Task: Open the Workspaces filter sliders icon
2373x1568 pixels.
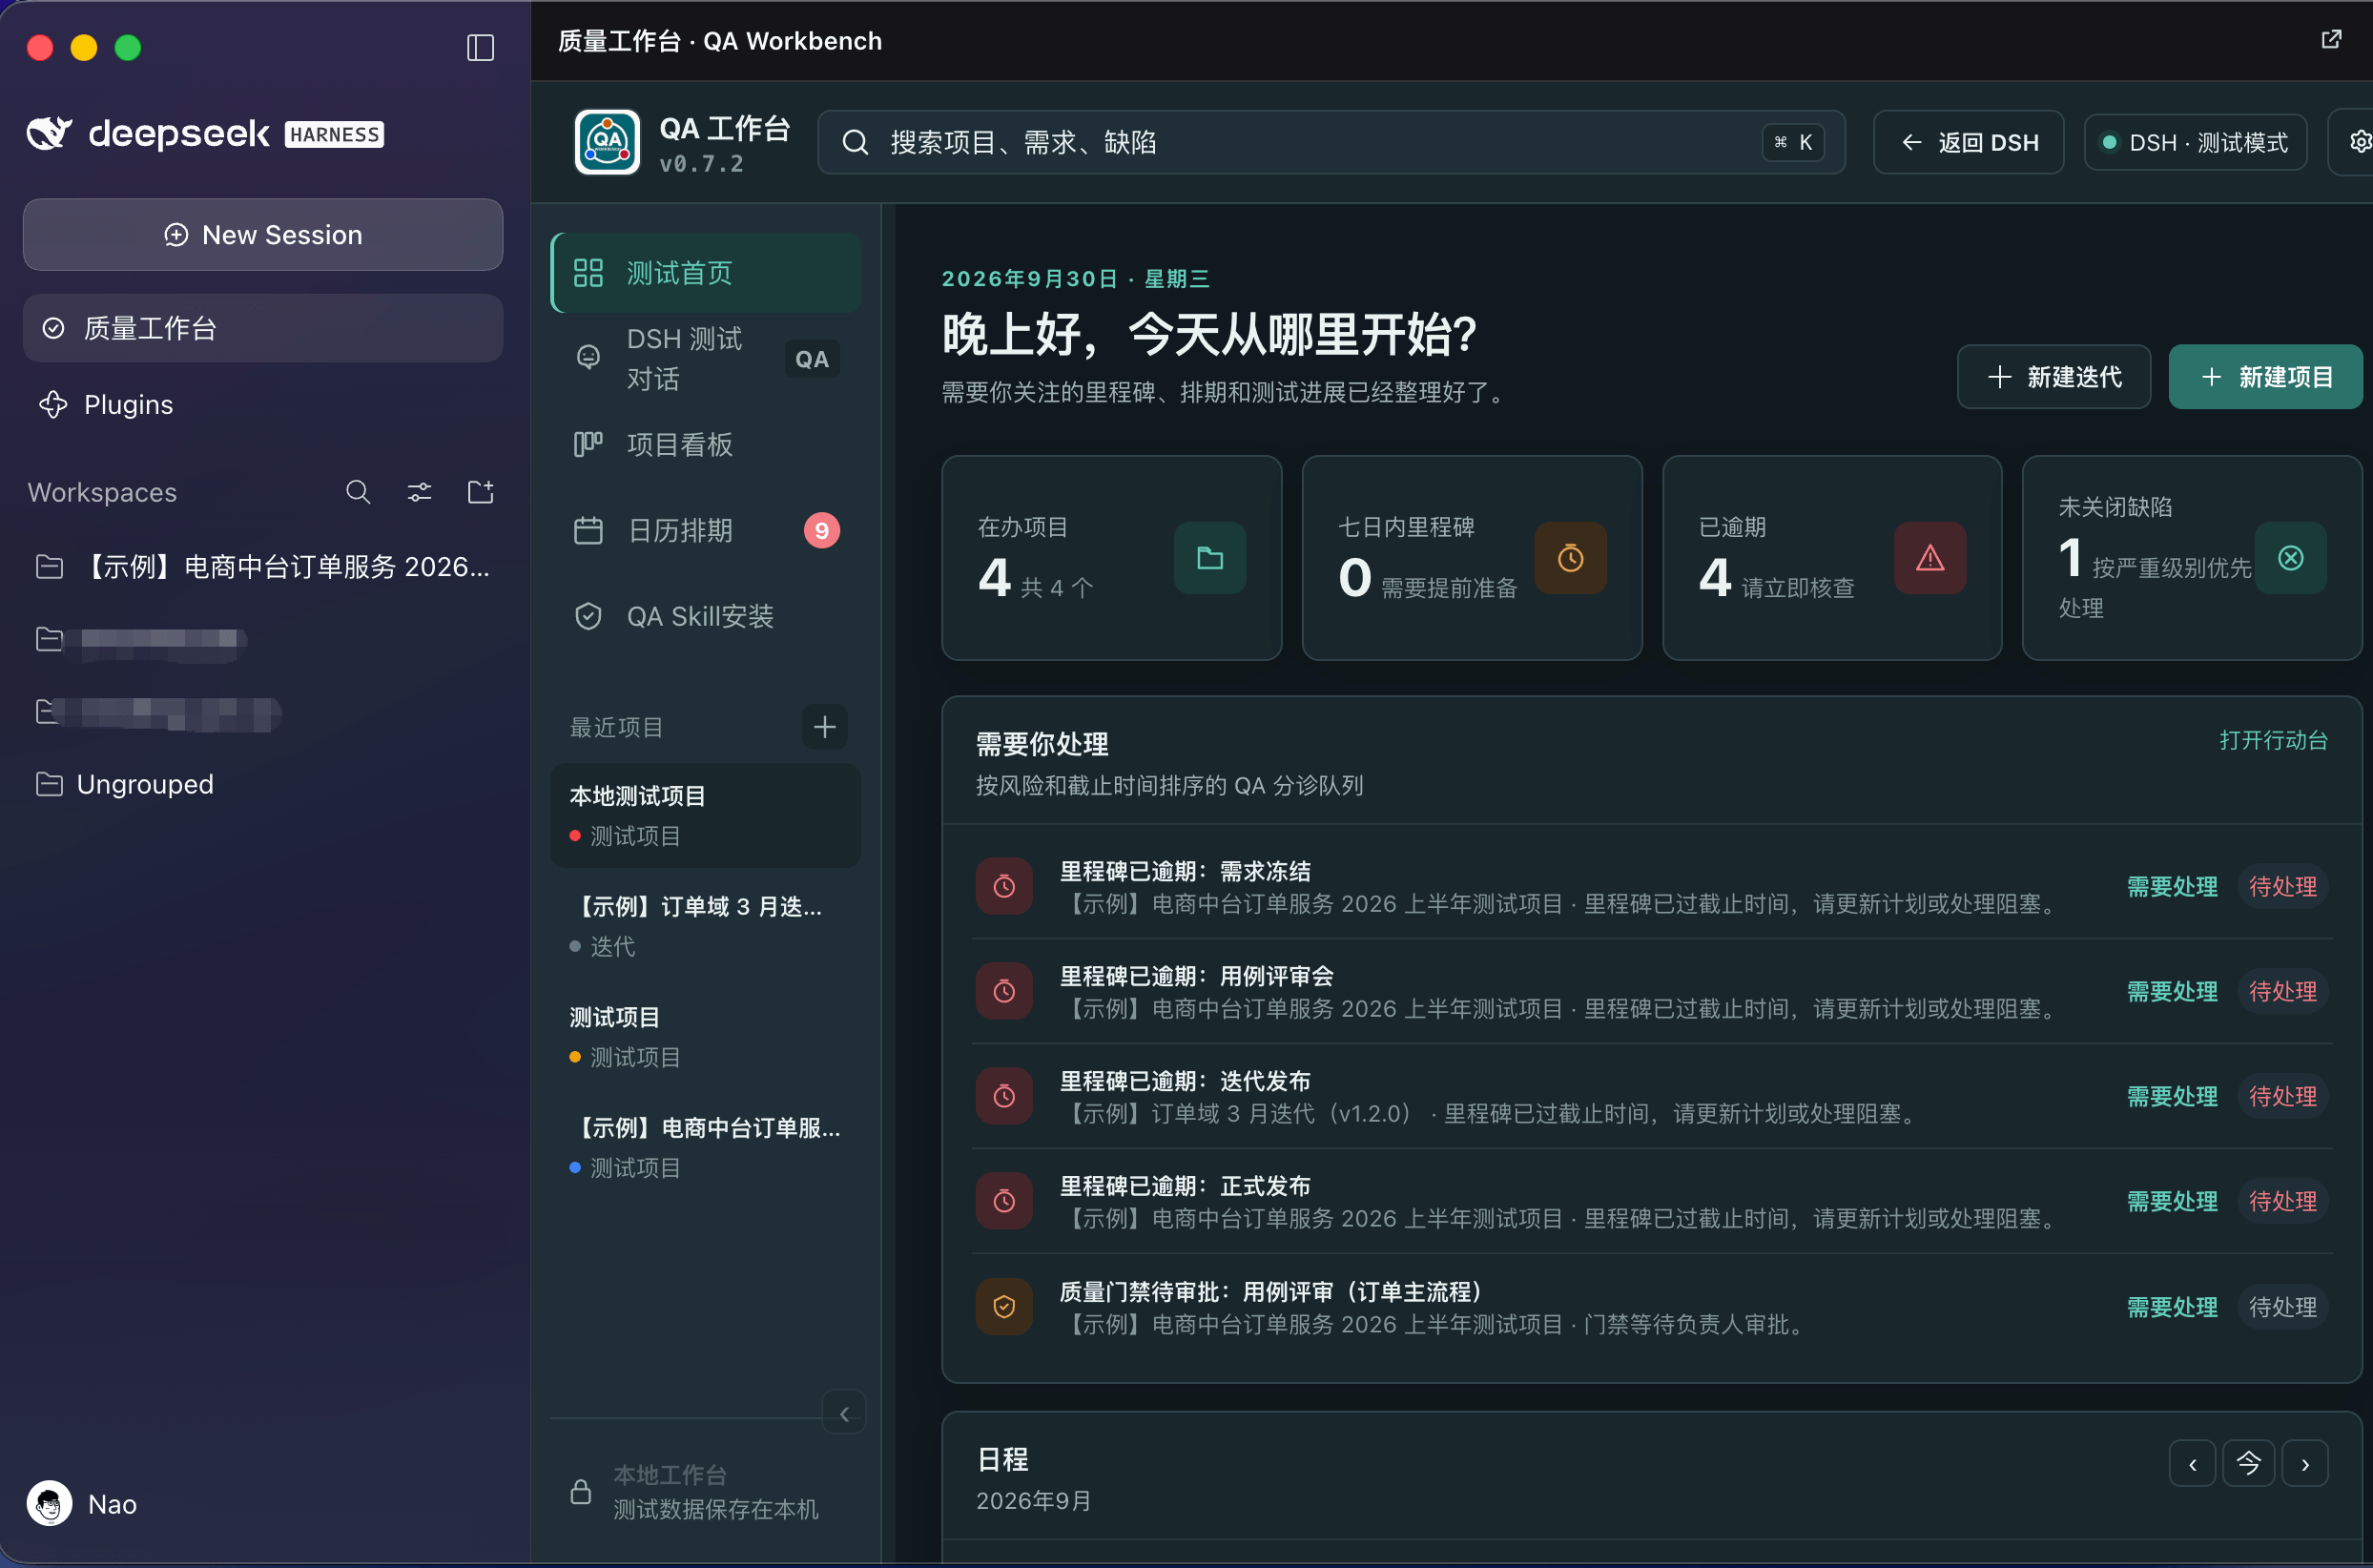Action: point(420,492)
